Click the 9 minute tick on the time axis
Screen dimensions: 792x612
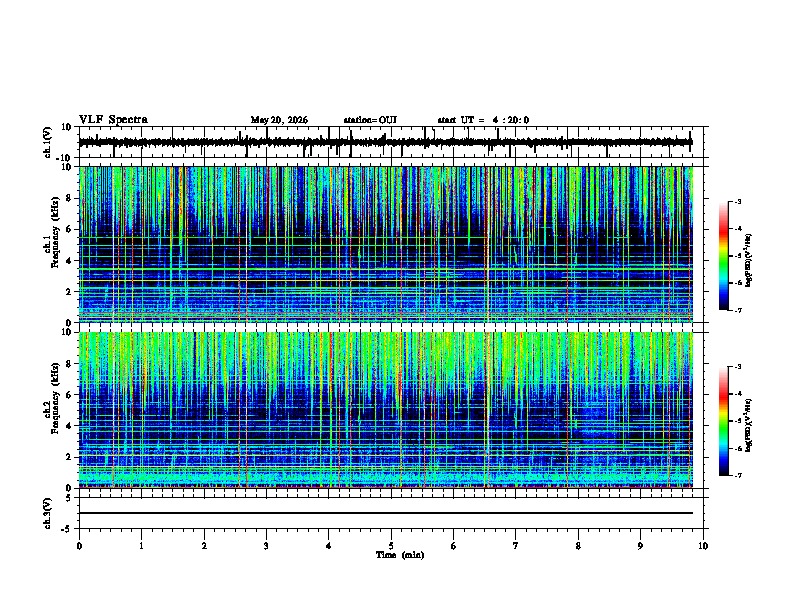pos(640,546)
